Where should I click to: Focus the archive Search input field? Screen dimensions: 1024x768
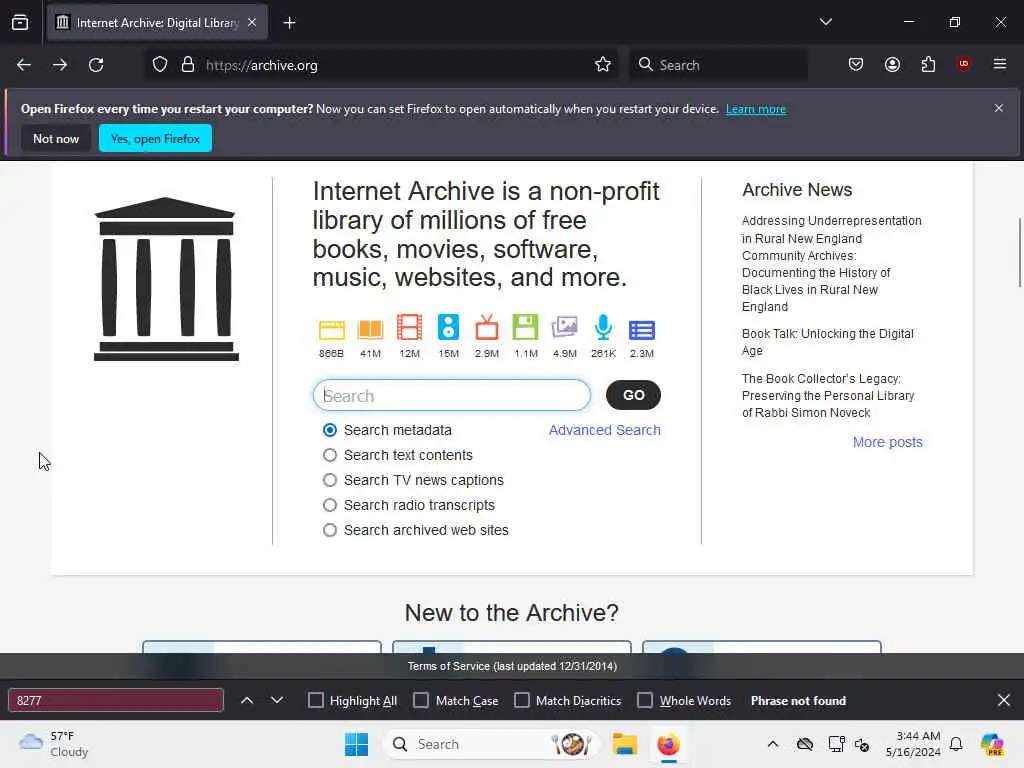tap(452, 395)
